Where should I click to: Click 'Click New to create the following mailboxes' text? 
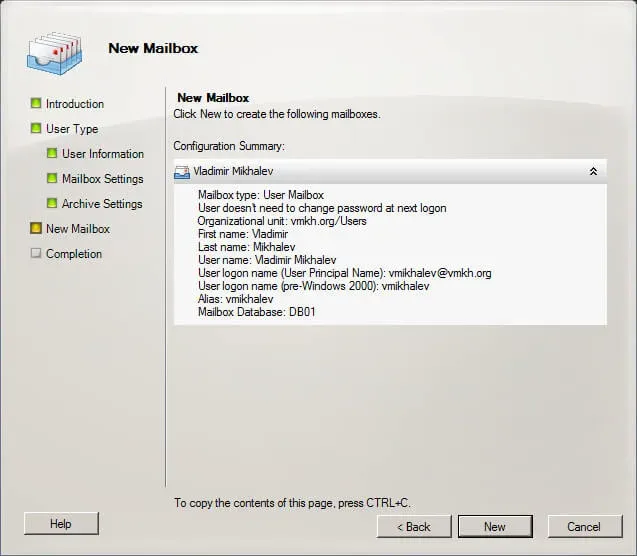tap(277, 114)
